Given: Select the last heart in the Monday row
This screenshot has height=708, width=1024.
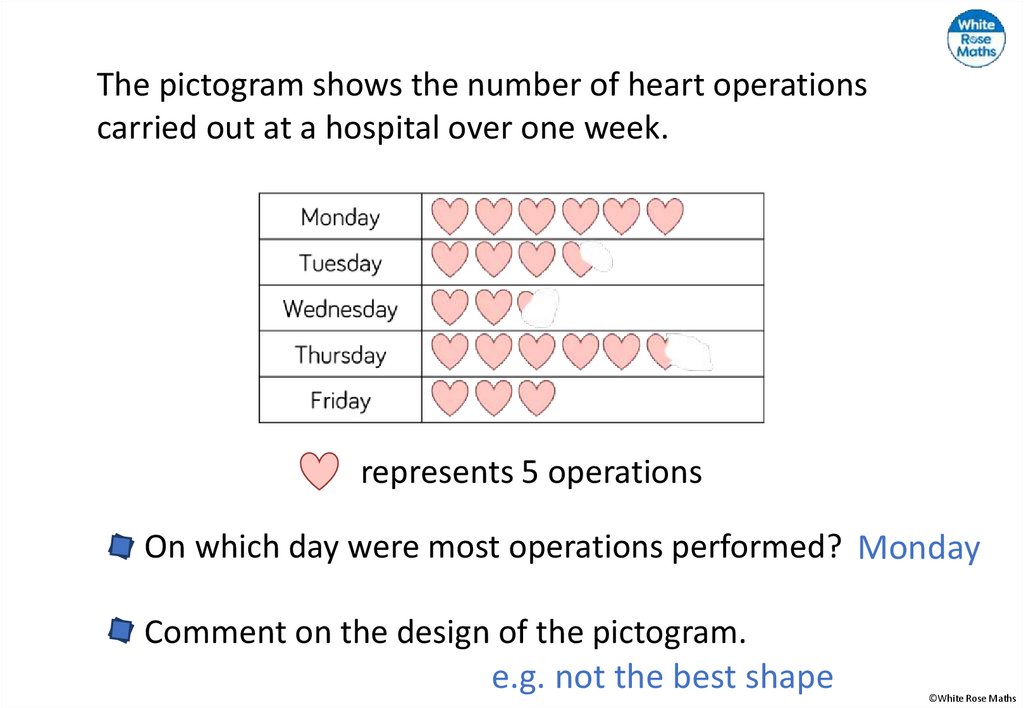Looking at the screenshot, I should pos(665,216).
